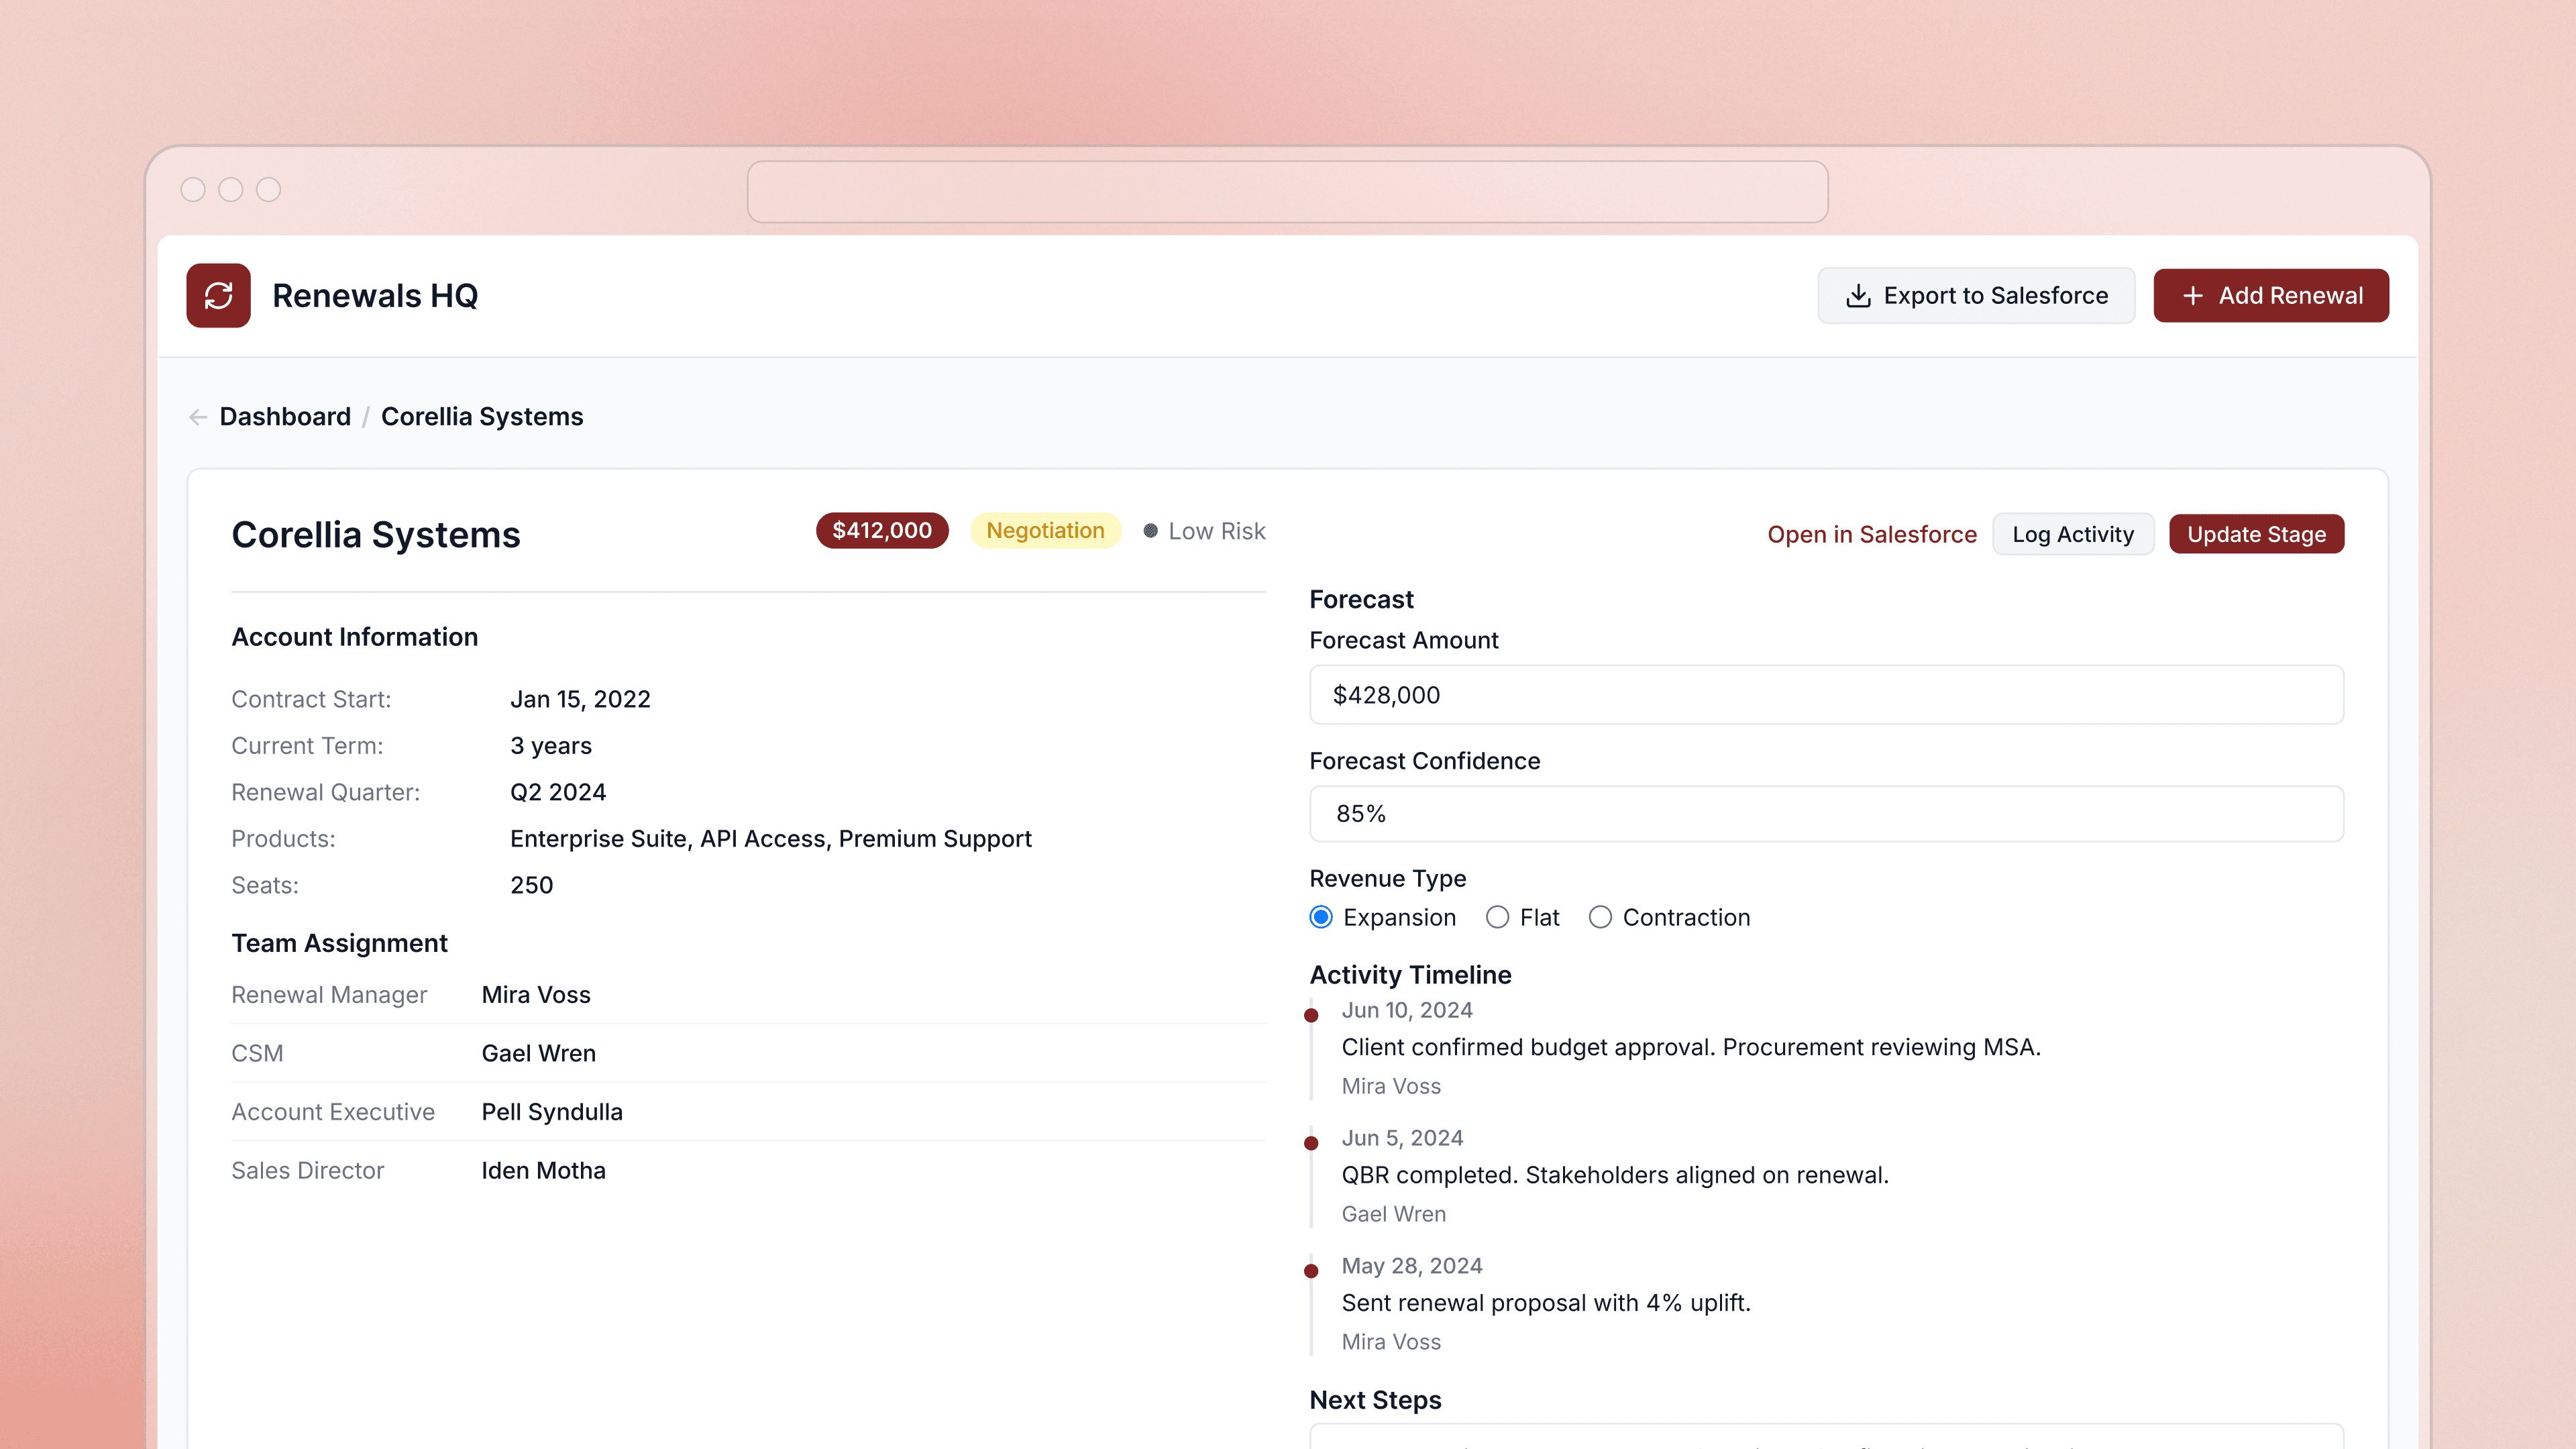Add a new renewal

(2271, 295)
